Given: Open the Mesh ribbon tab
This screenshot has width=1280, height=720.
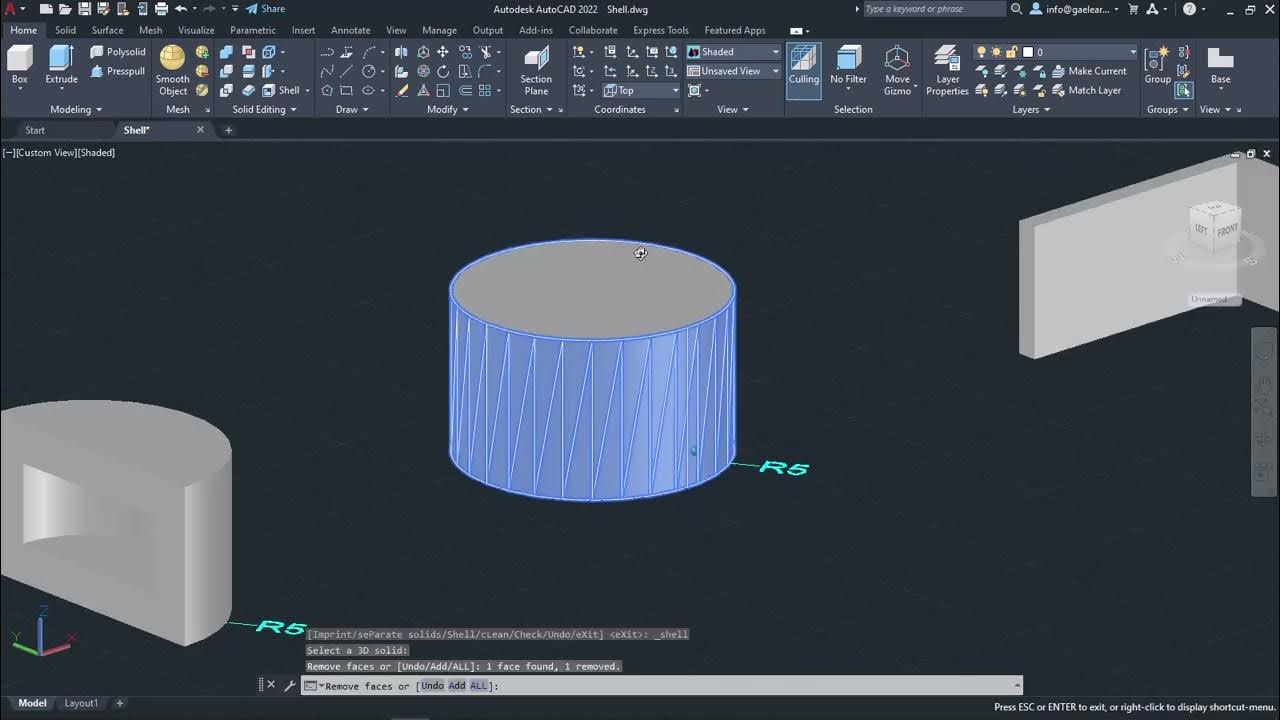Looking at the screenshot, I should [x=150, y=30].
